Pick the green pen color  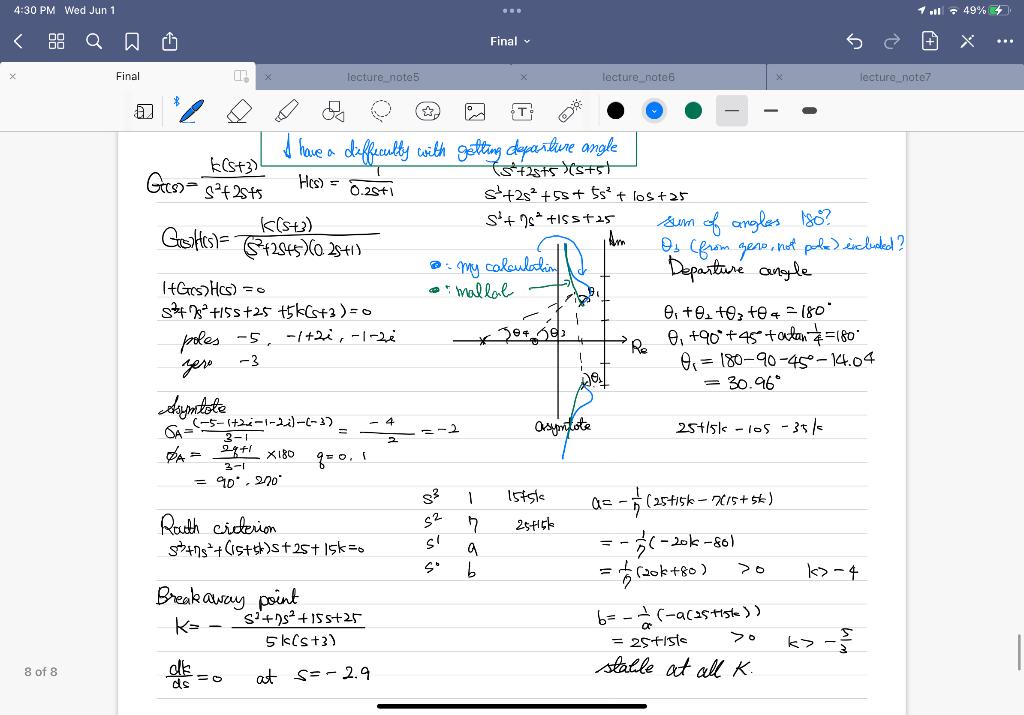click(x=694, y=111)
